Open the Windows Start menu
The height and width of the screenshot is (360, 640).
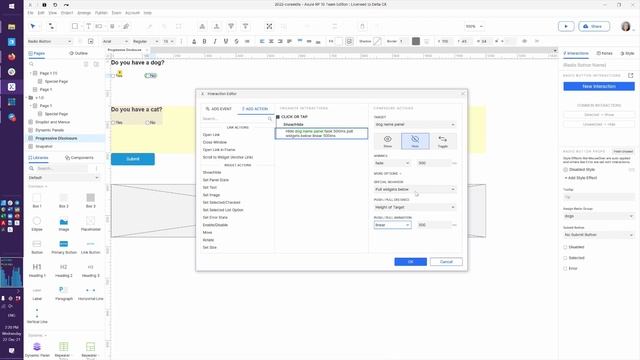coord(11,6)
